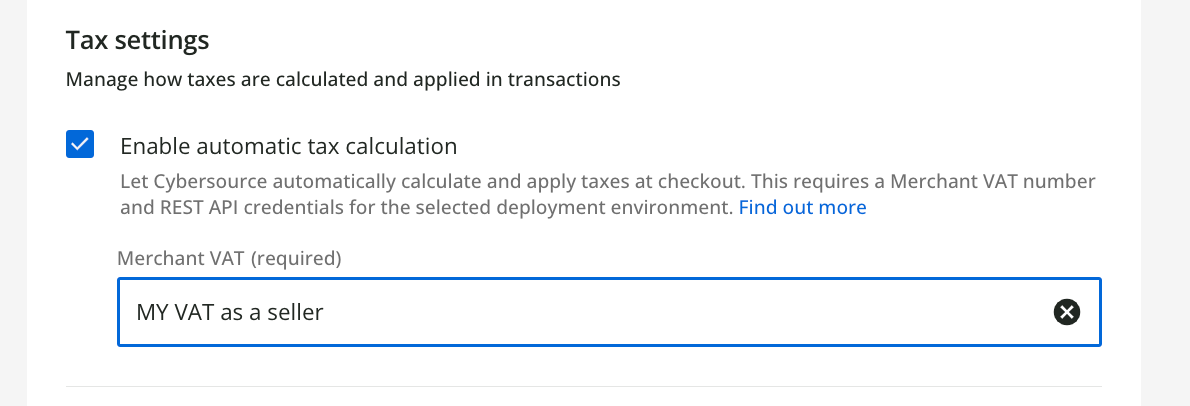Click the 'Enable automatic tax calculation' label text
Screen dimensions: 1190x406
[288, 146]
